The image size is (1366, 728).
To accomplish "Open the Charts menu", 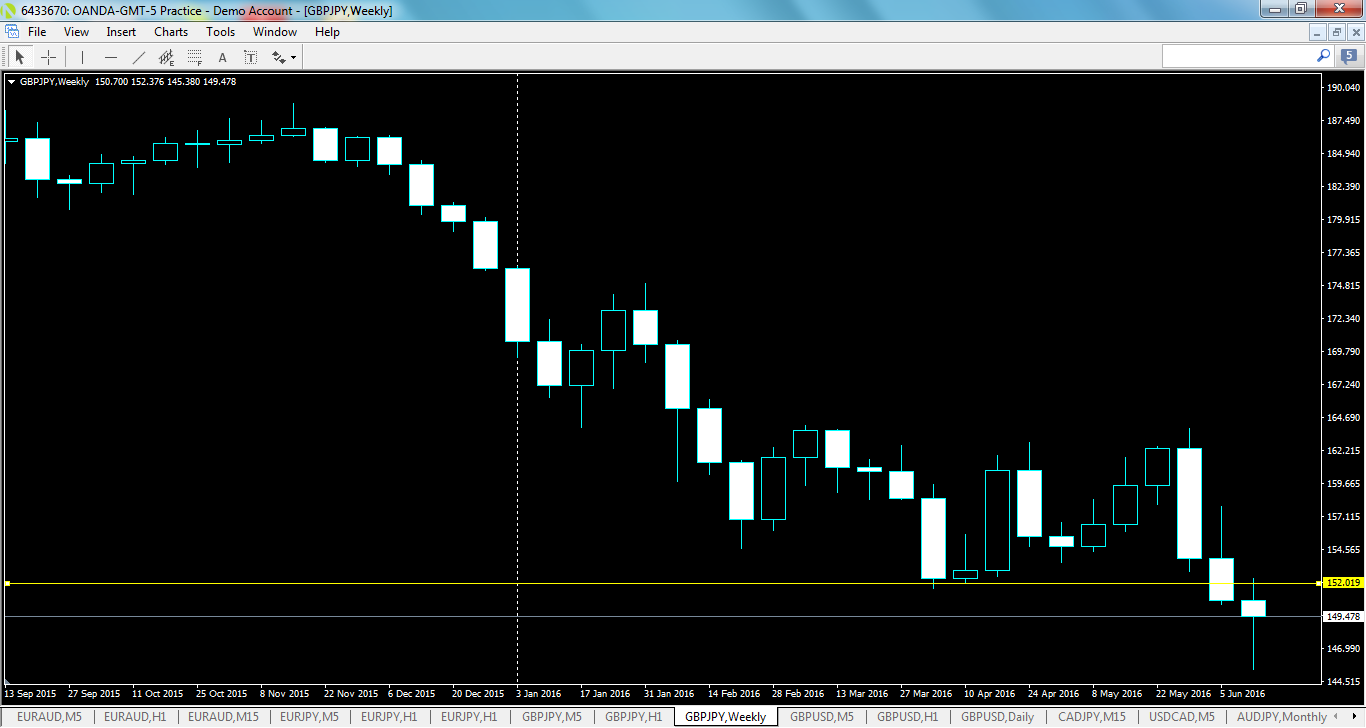I will click(170, 31).
